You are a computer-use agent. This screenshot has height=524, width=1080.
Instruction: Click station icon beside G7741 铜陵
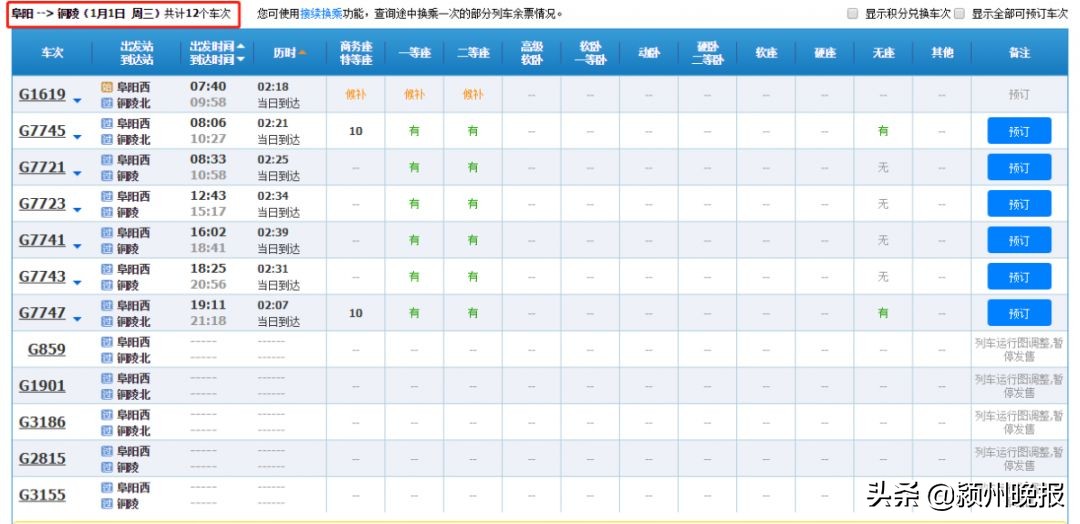pos(107,249)
